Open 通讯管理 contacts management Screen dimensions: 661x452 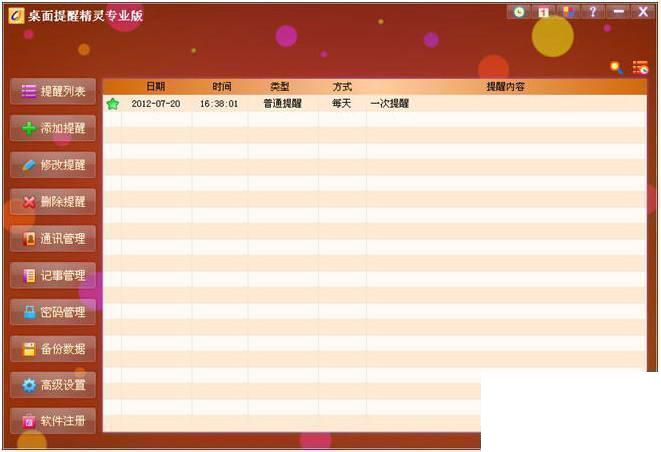[x=53, y=239]
